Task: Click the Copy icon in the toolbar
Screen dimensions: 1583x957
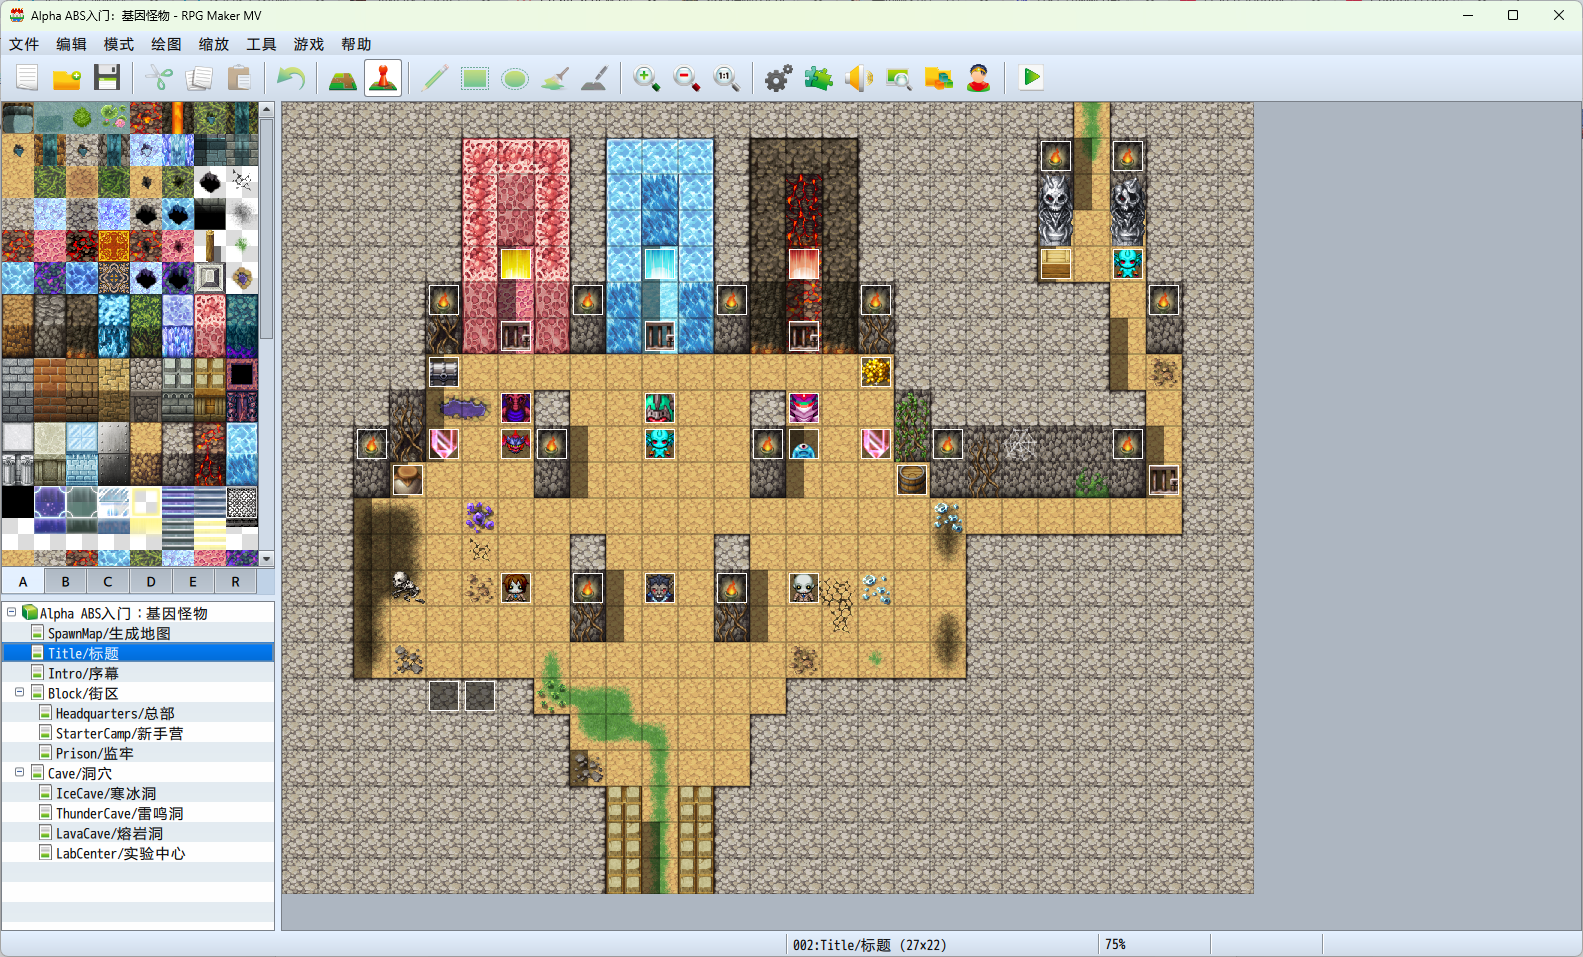Action: click(x=199, y=78)
